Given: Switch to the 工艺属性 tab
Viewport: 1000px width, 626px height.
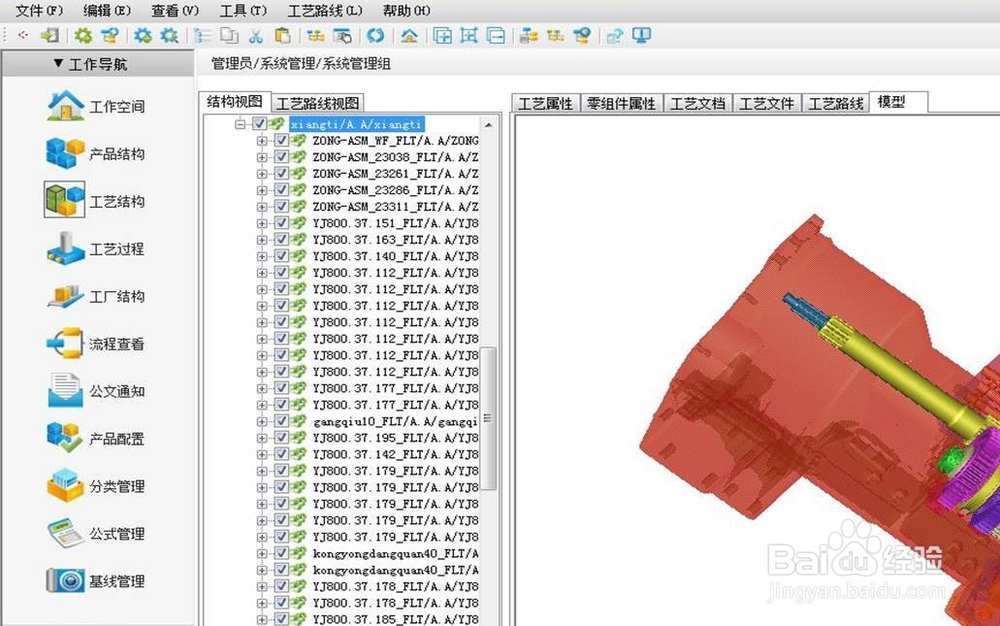Looking at the screenshot, I should pyautogui.click(x=546, y=103).
